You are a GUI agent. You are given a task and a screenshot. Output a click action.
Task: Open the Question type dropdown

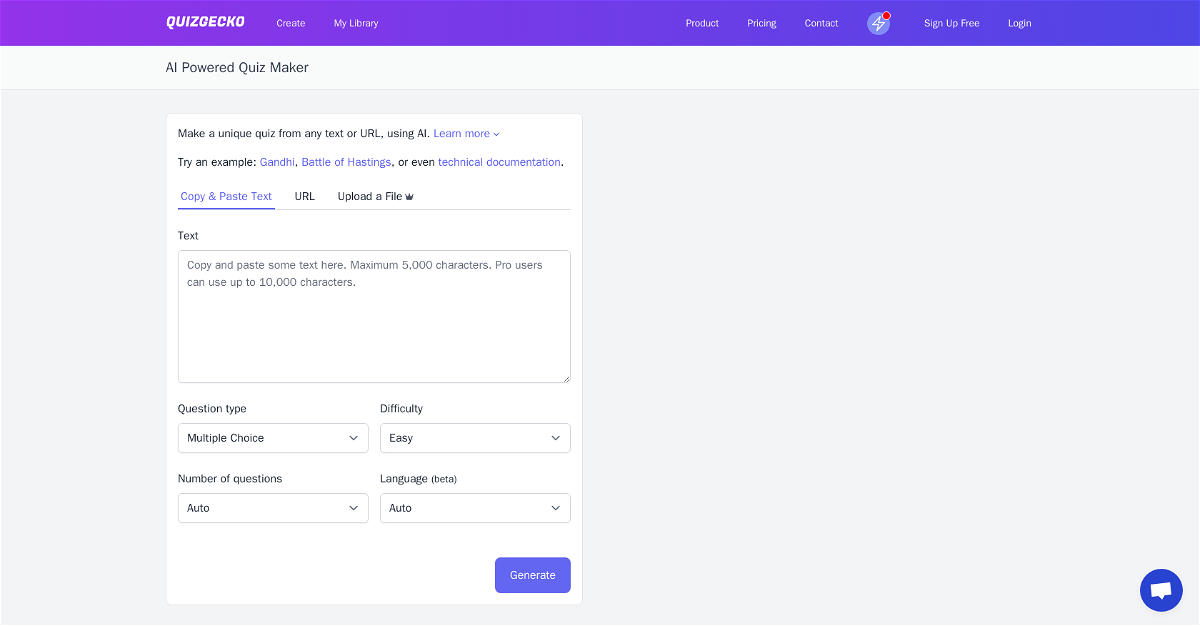(273, 438)
